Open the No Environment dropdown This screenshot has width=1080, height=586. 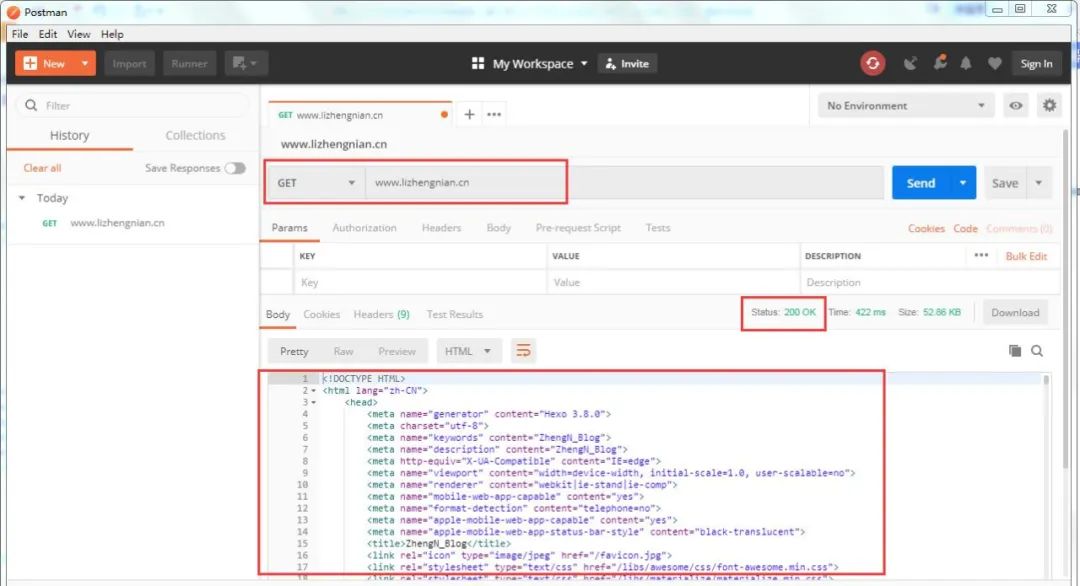[x=906, y=105]
